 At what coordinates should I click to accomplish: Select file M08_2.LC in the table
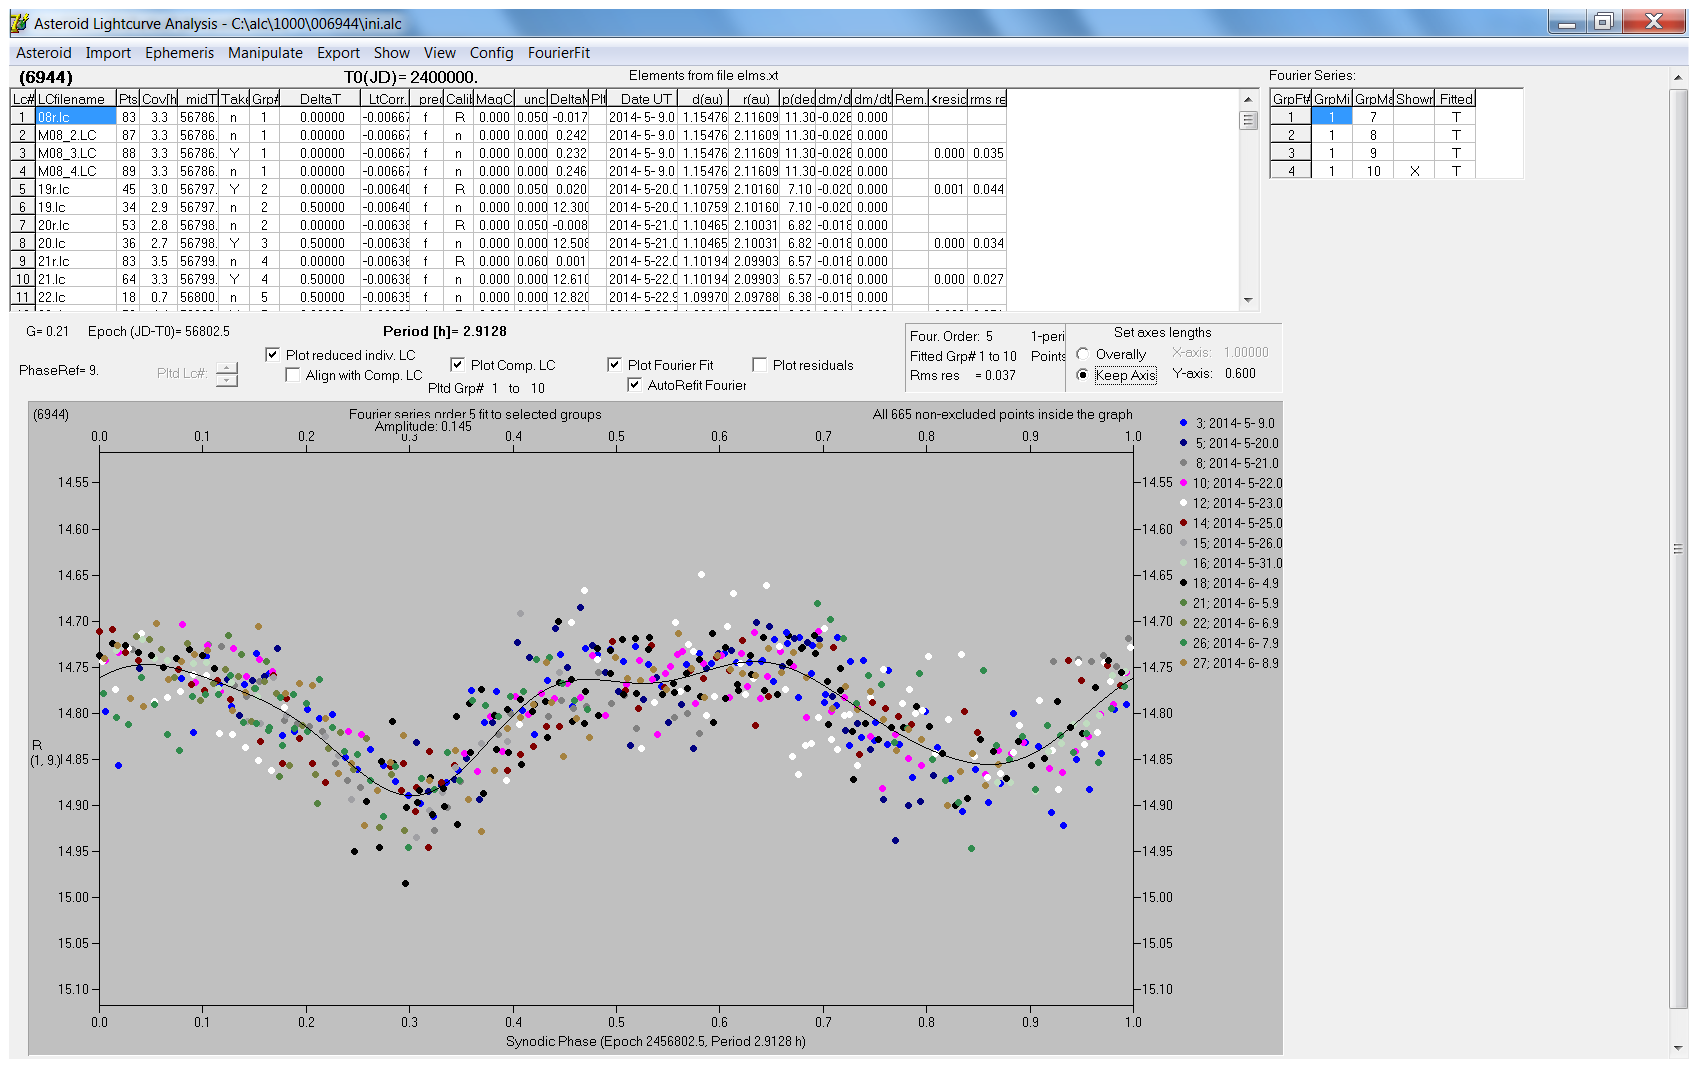76,135
